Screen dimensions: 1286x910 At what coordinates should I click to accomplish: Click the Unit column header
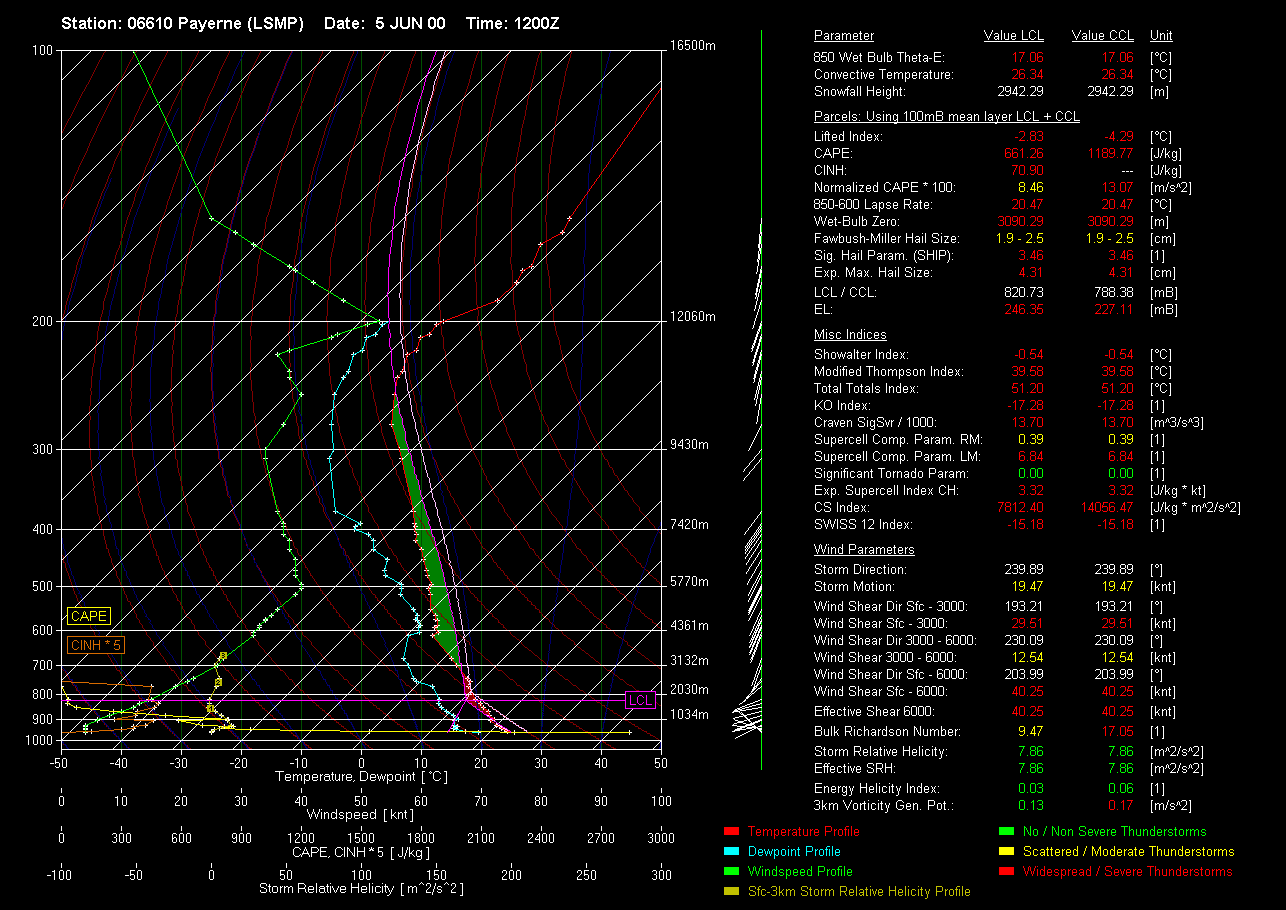(x=1162, y=36)
